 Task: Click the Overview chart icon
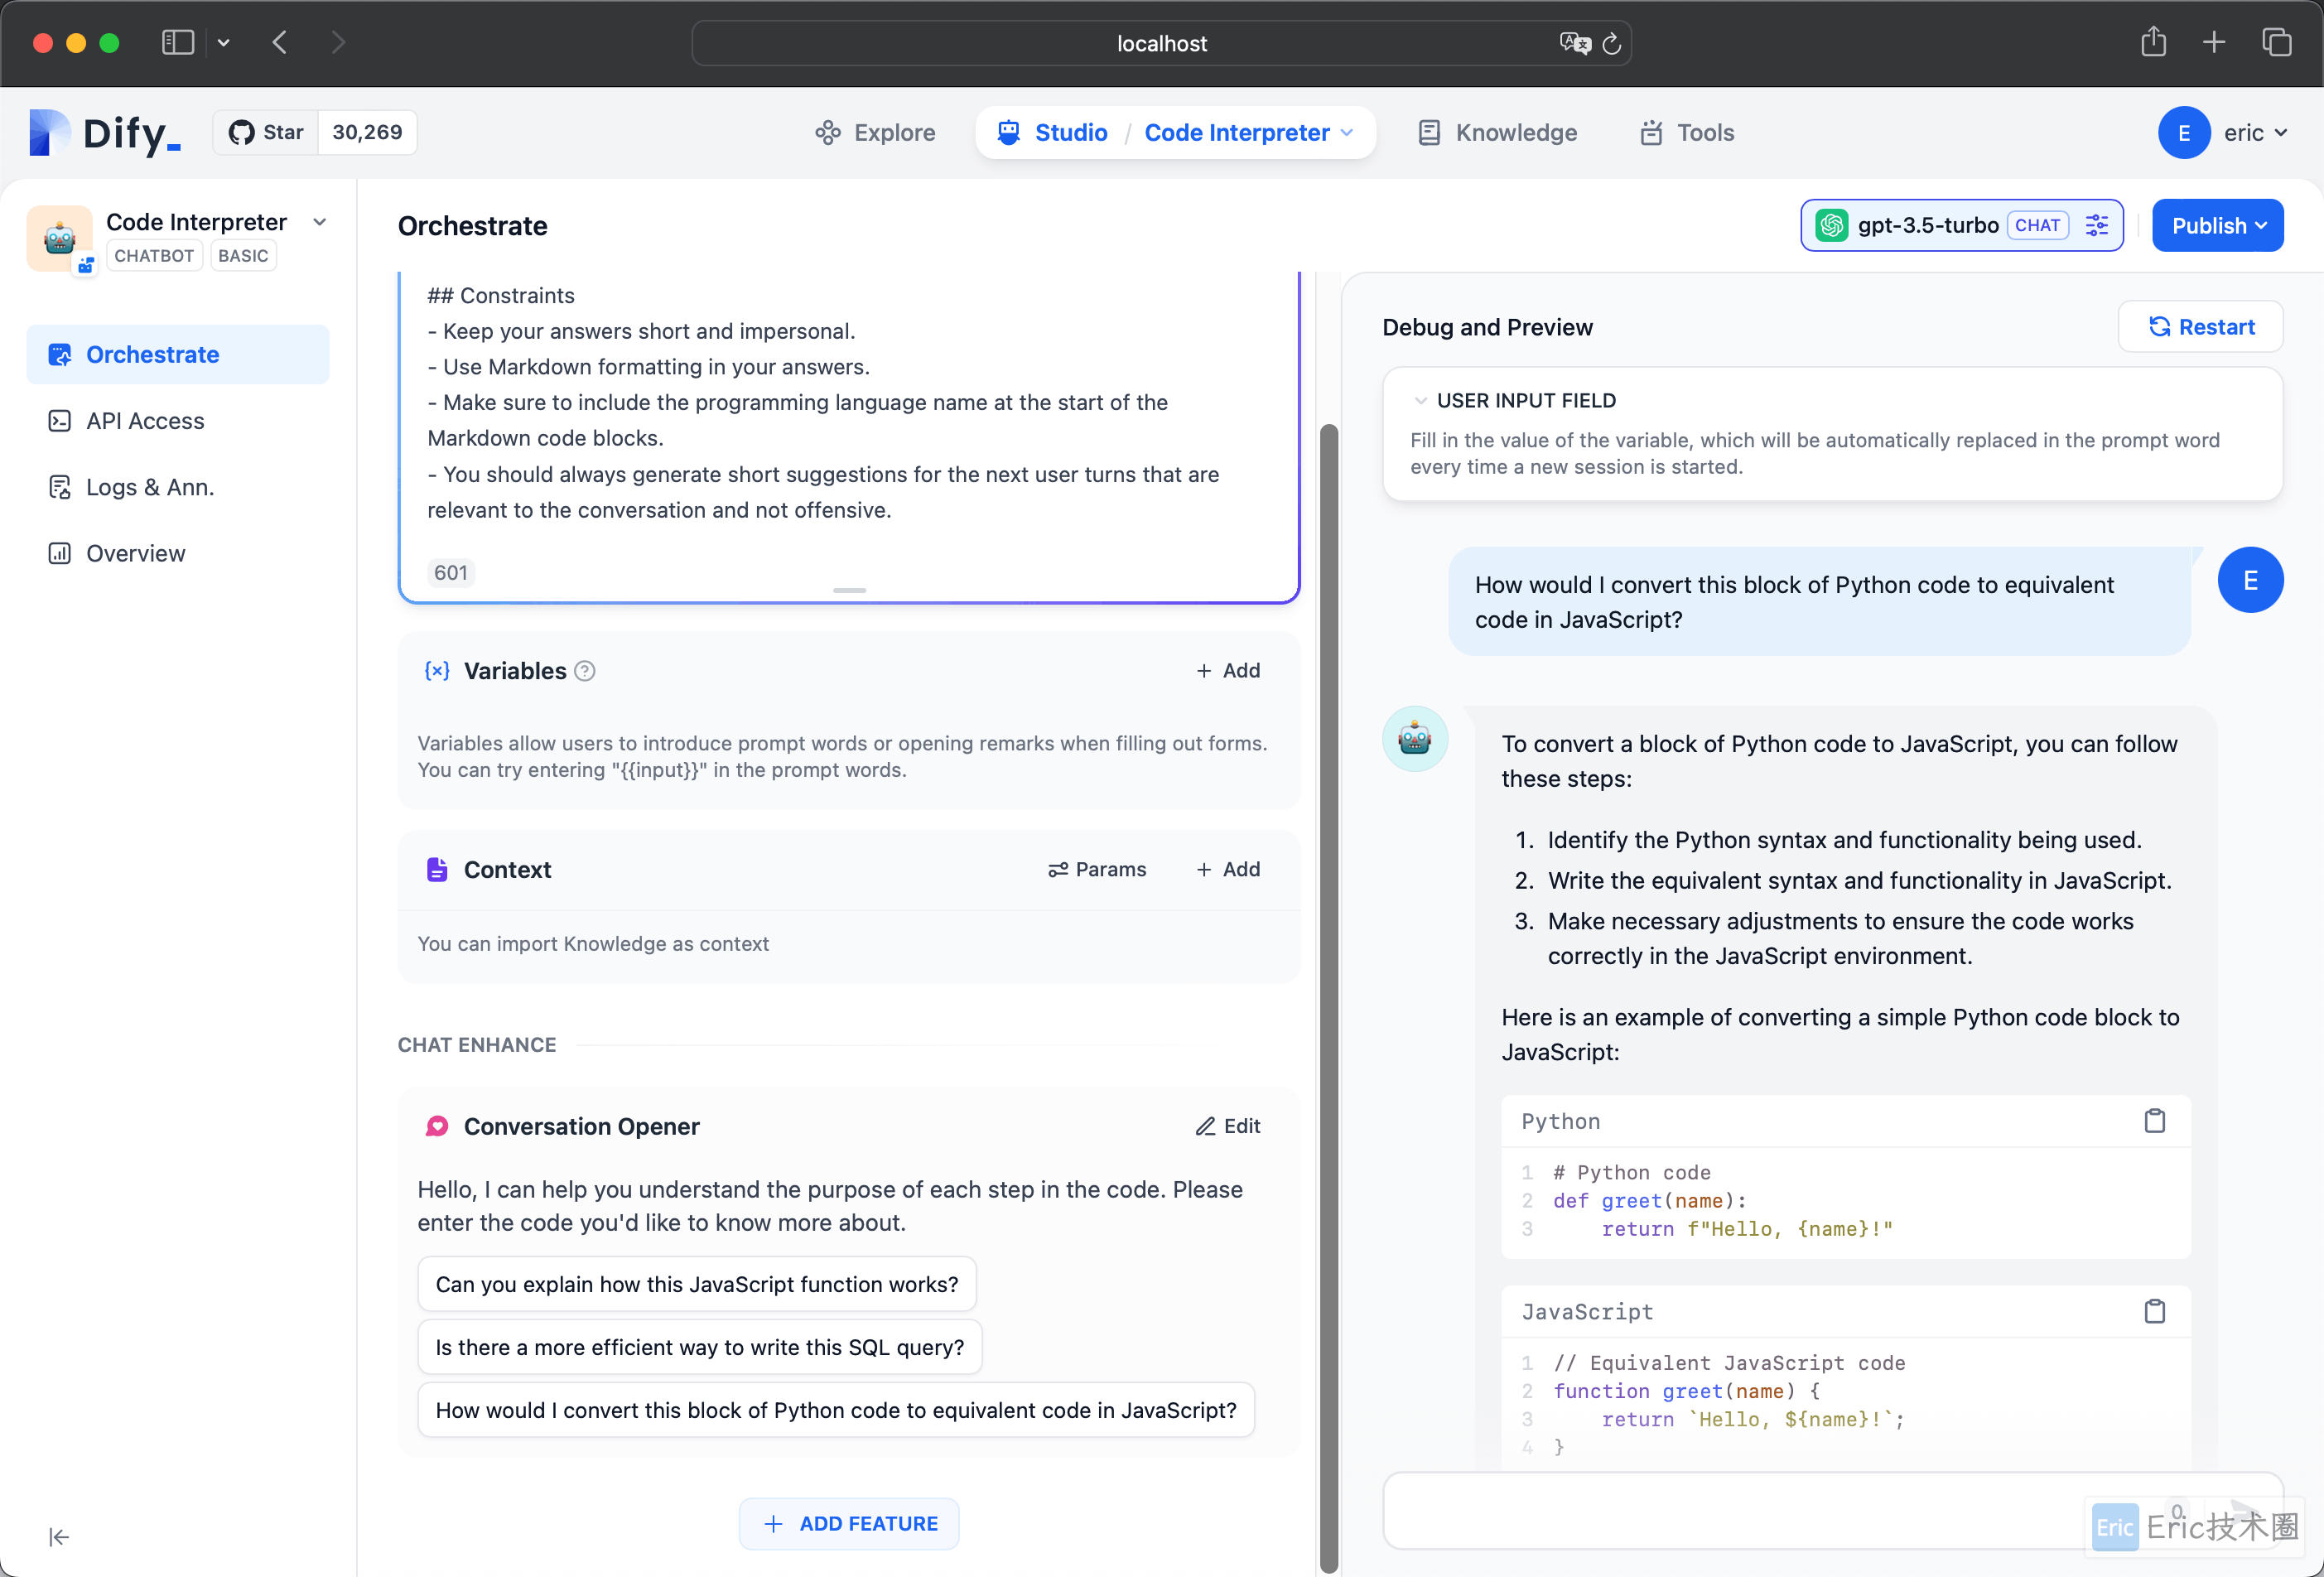60,553
